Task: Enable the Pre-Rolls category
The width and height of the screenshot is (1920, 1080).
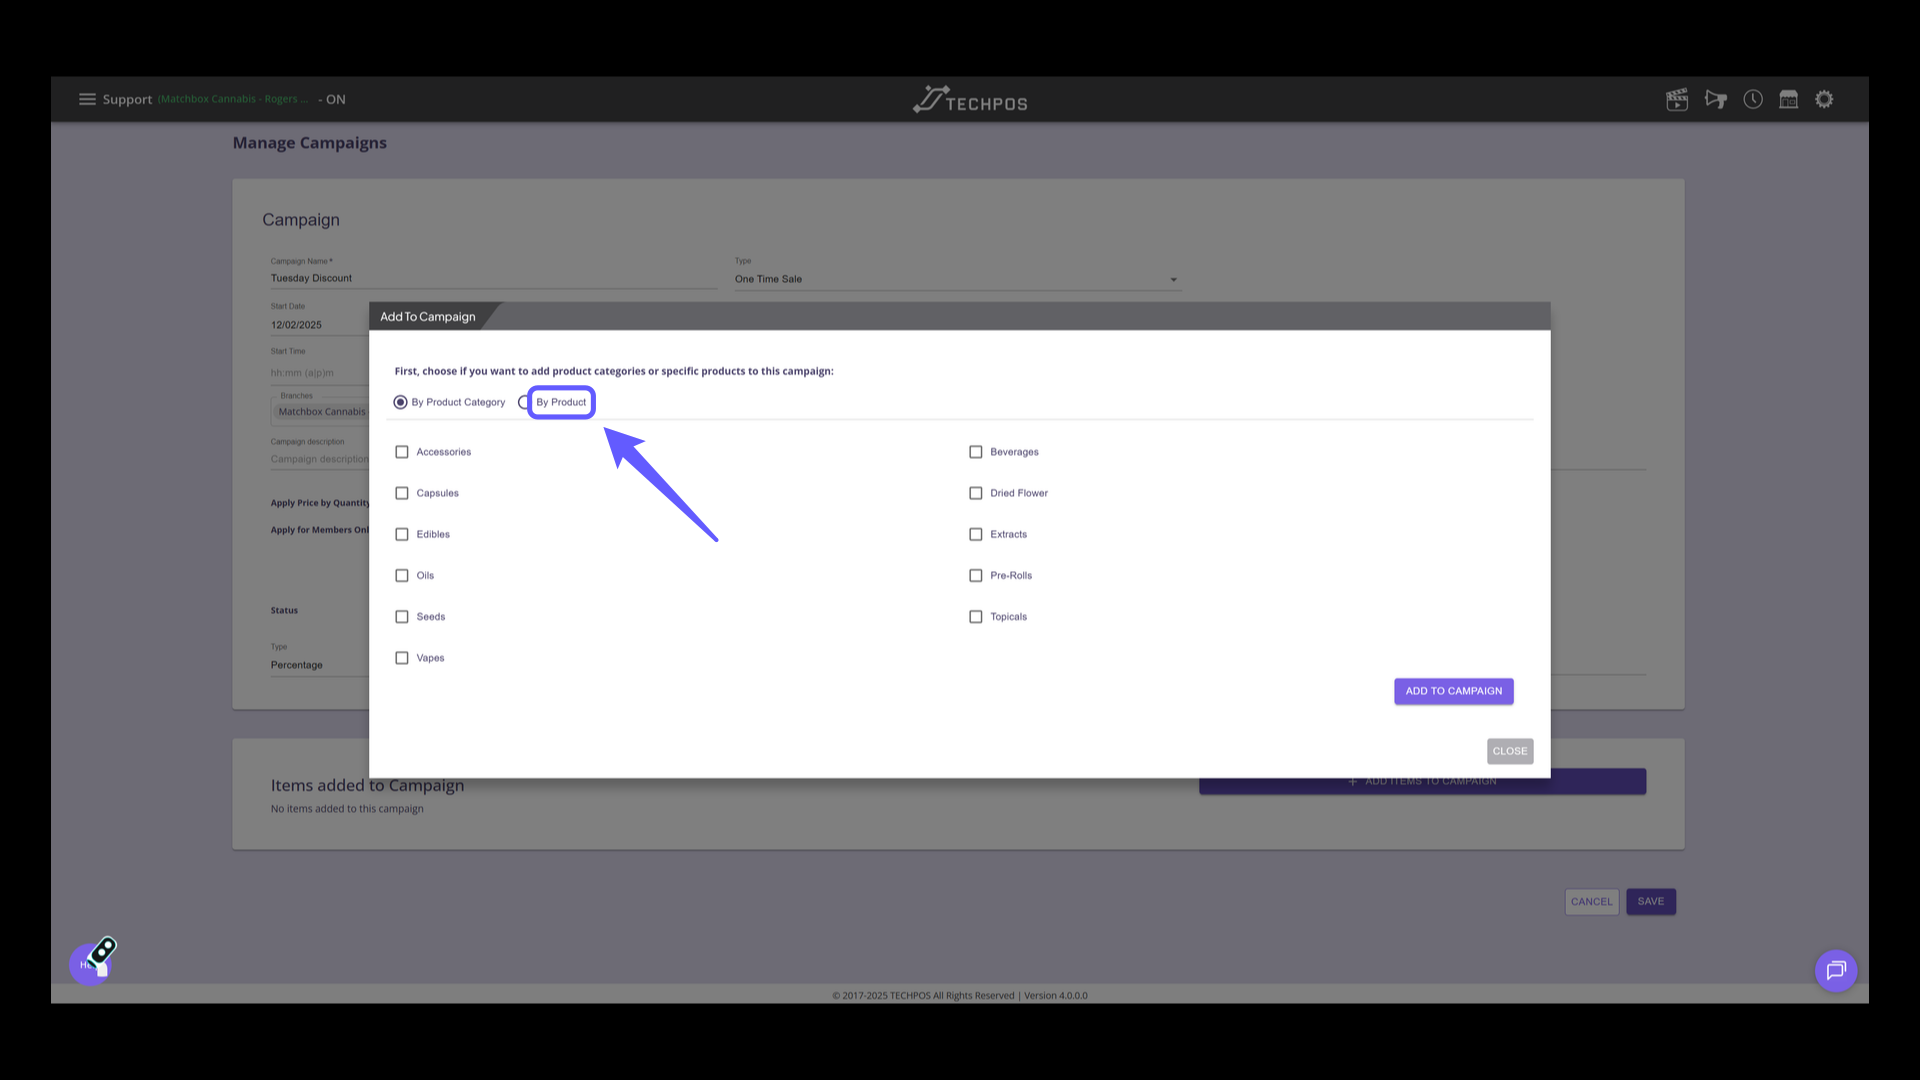Action: 976,575
